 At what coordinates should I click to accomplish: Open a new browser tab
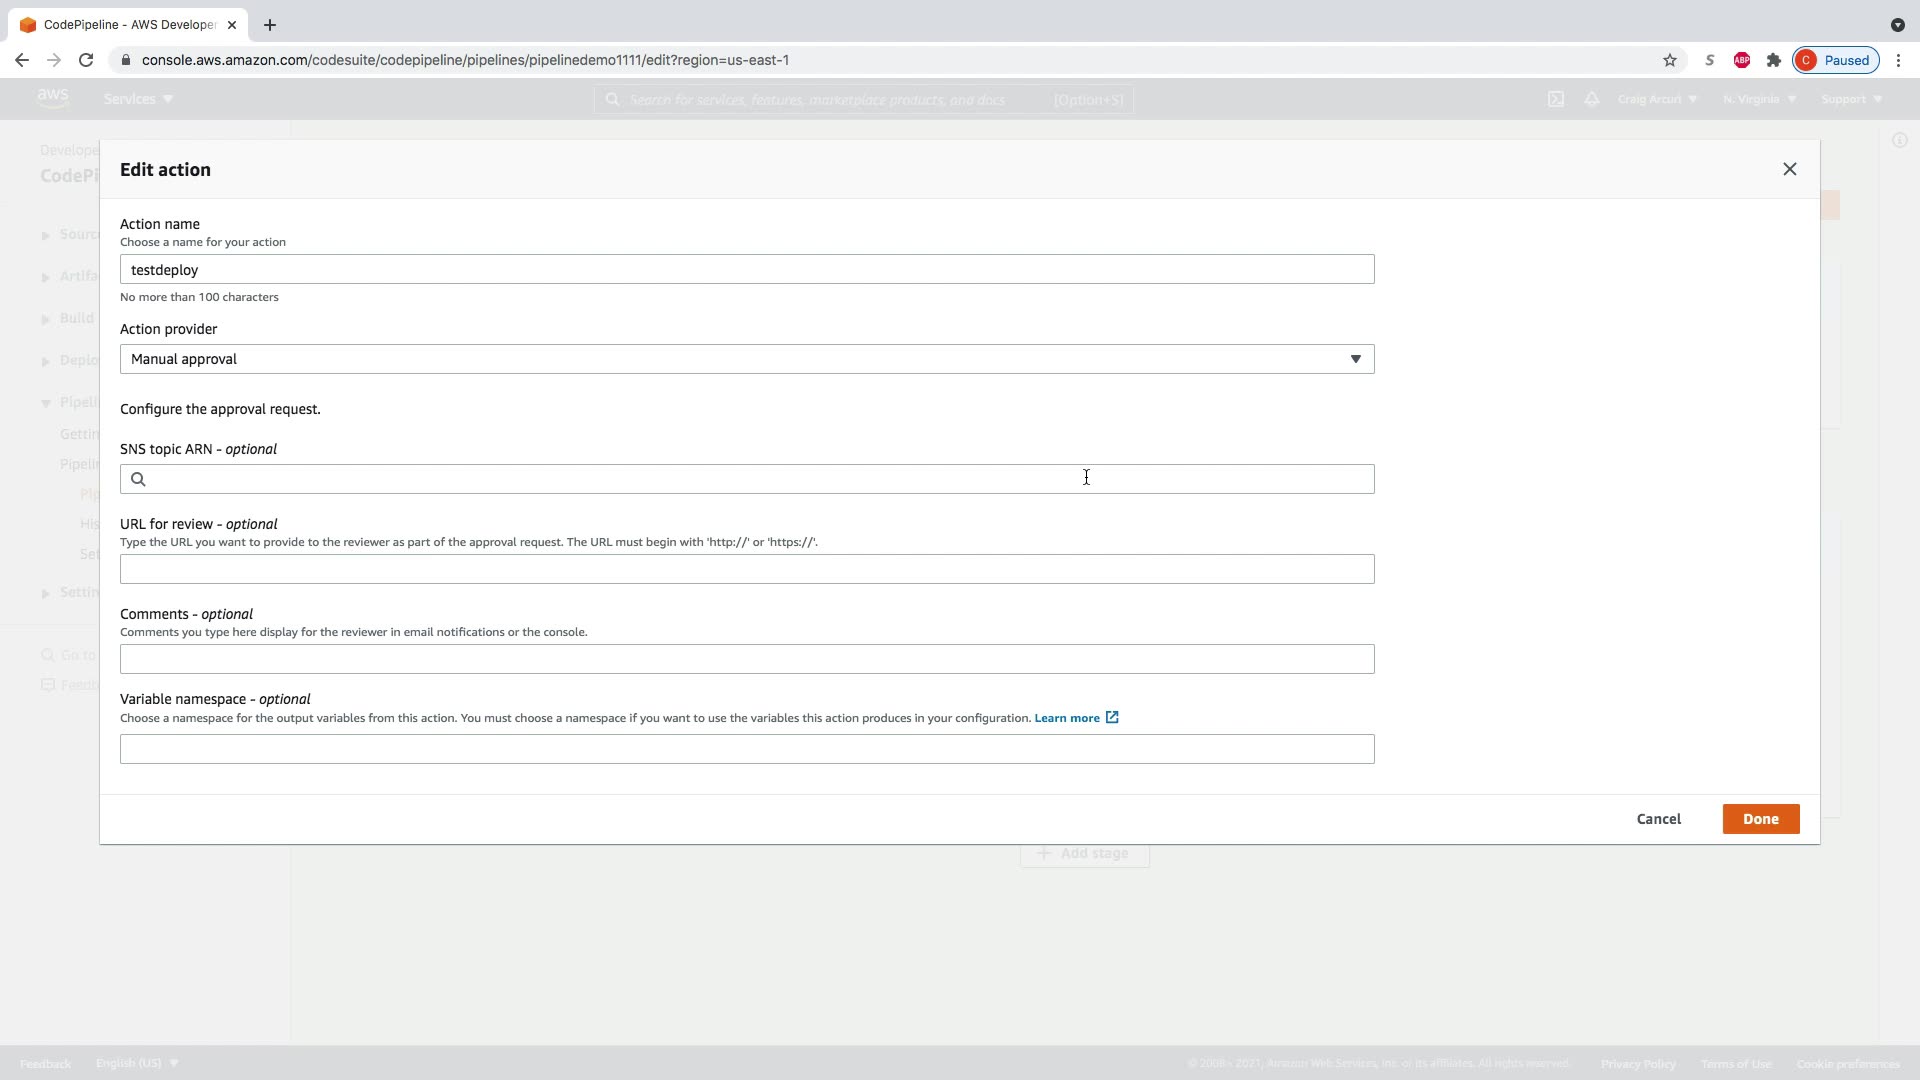tap(269, 25)
